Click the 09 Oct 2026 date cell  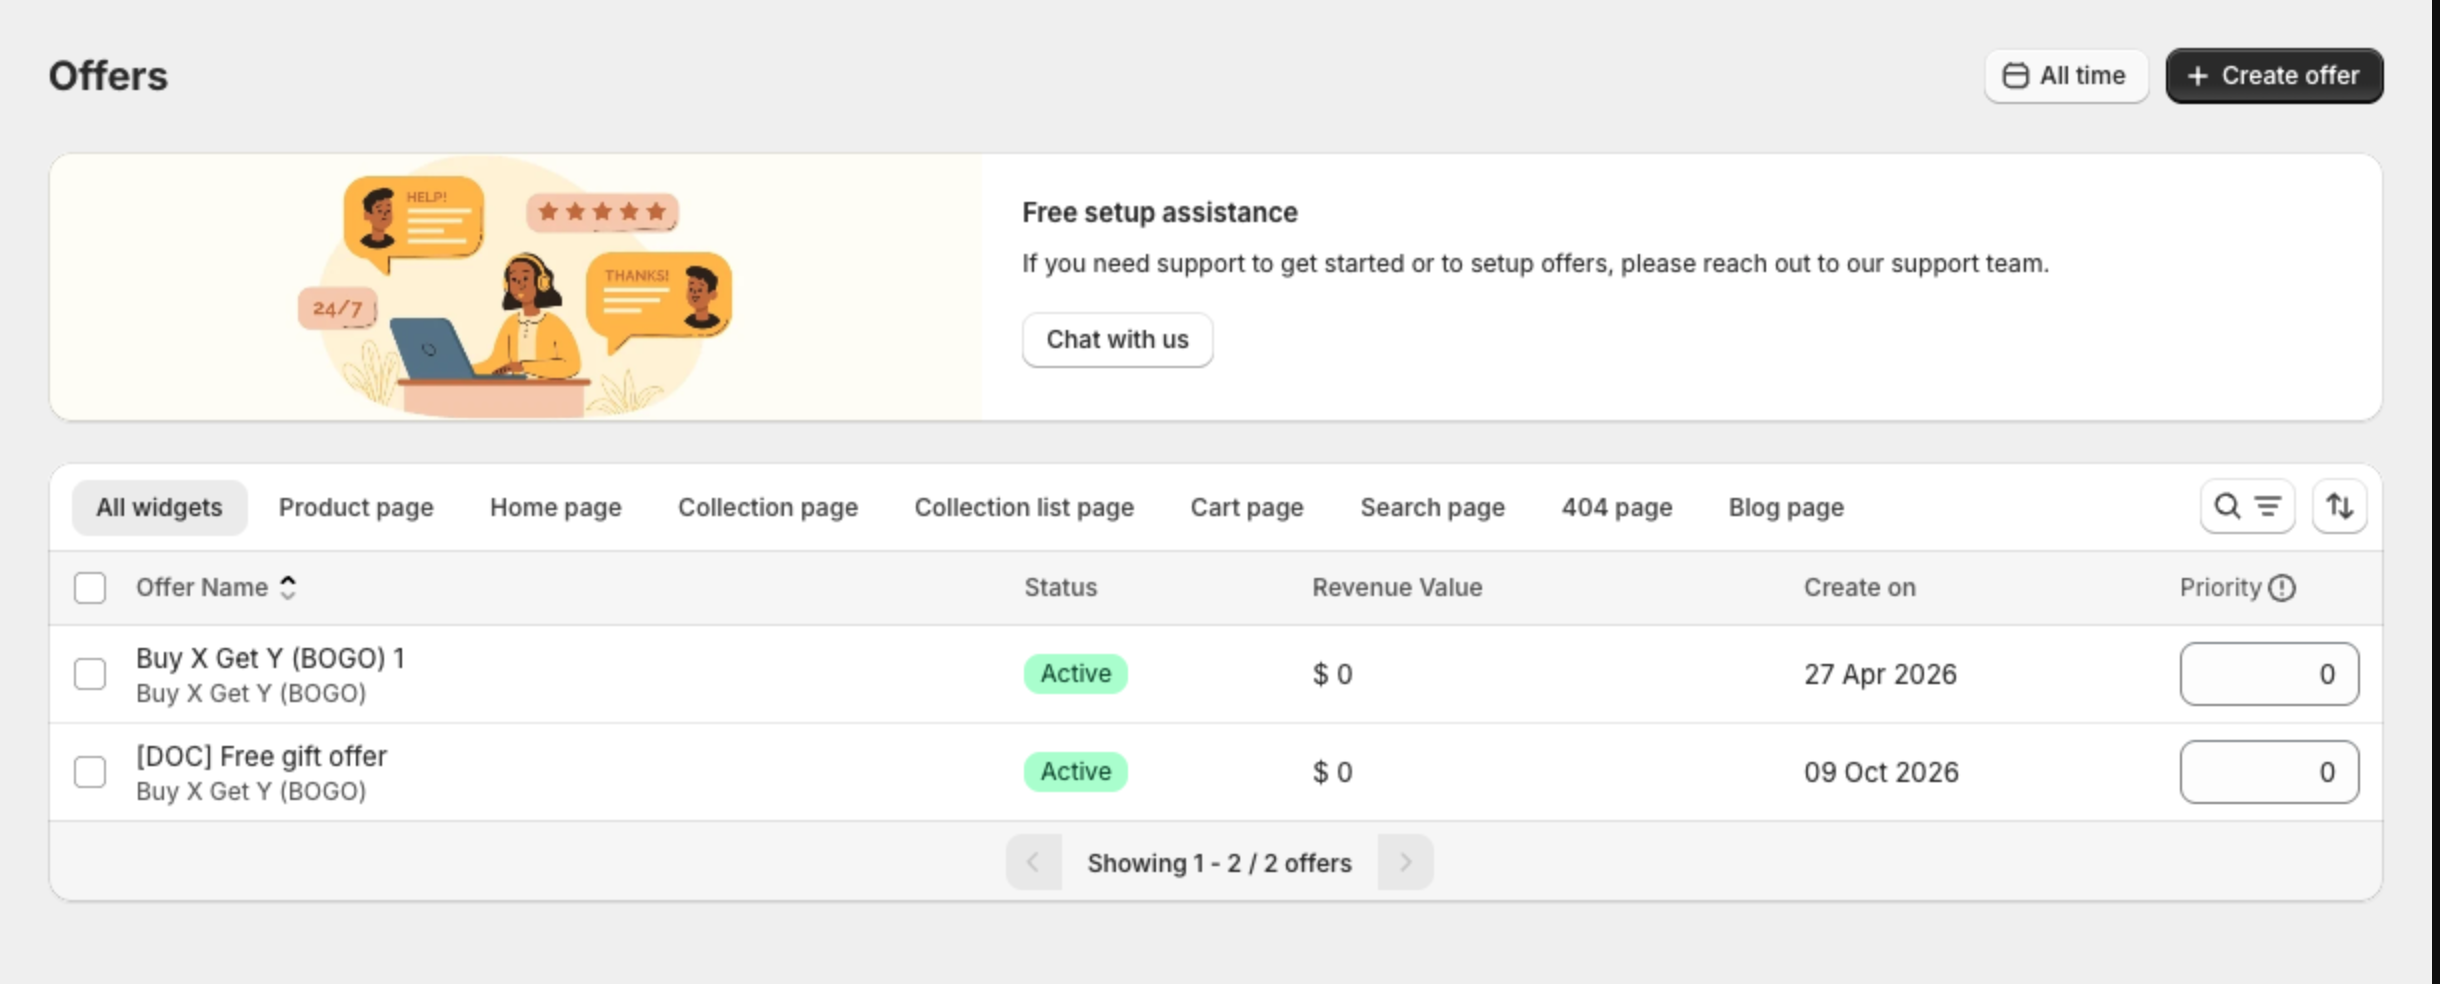1881,772
